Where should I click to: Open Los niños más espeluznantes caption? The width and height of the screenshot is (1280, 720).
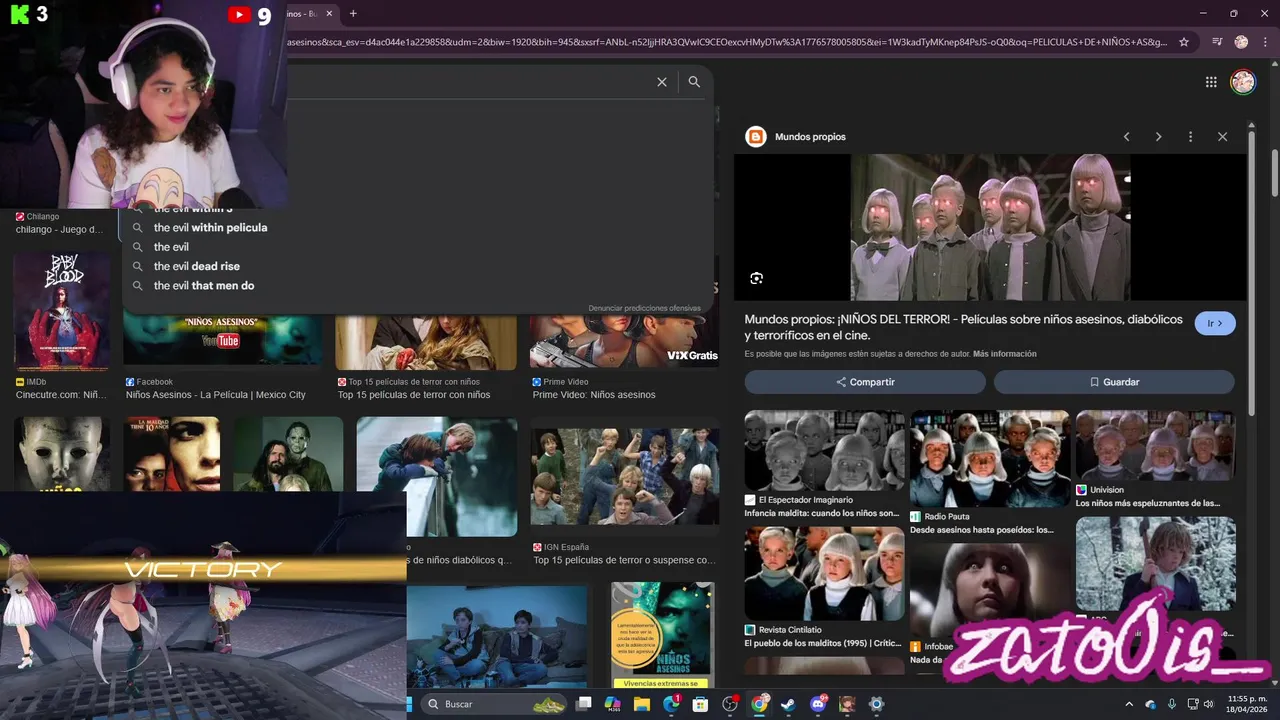click(x=1148, y=503)
